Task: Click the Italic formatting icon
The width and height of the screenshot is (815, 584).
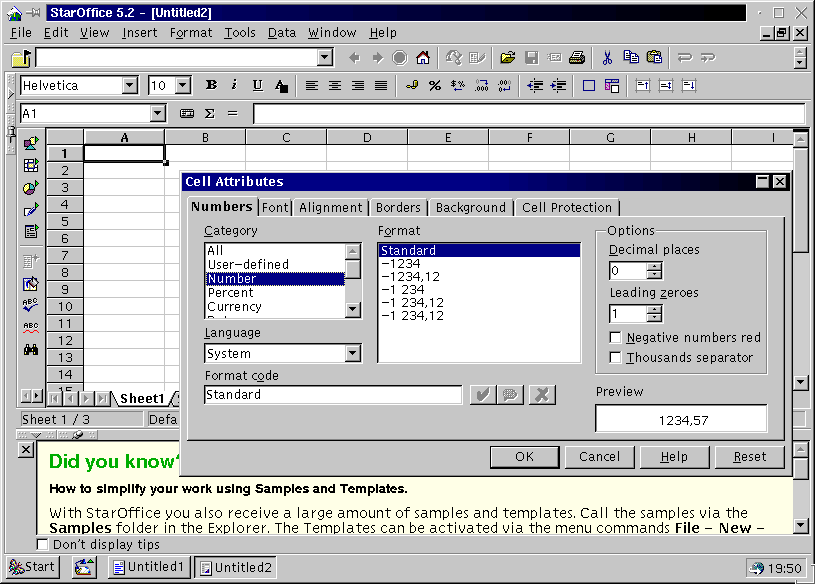Action: point(234,85)
